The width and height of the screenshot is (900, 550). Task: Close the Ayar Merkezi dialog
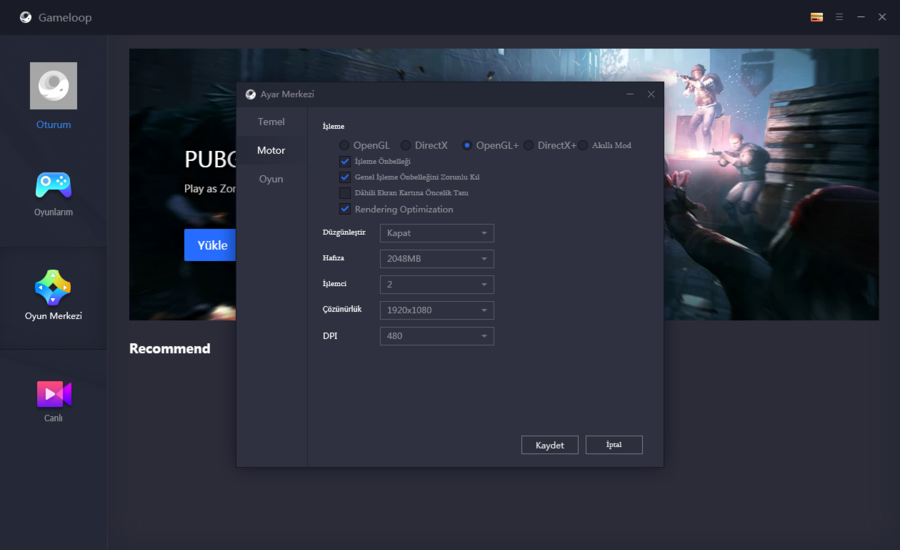651,94
